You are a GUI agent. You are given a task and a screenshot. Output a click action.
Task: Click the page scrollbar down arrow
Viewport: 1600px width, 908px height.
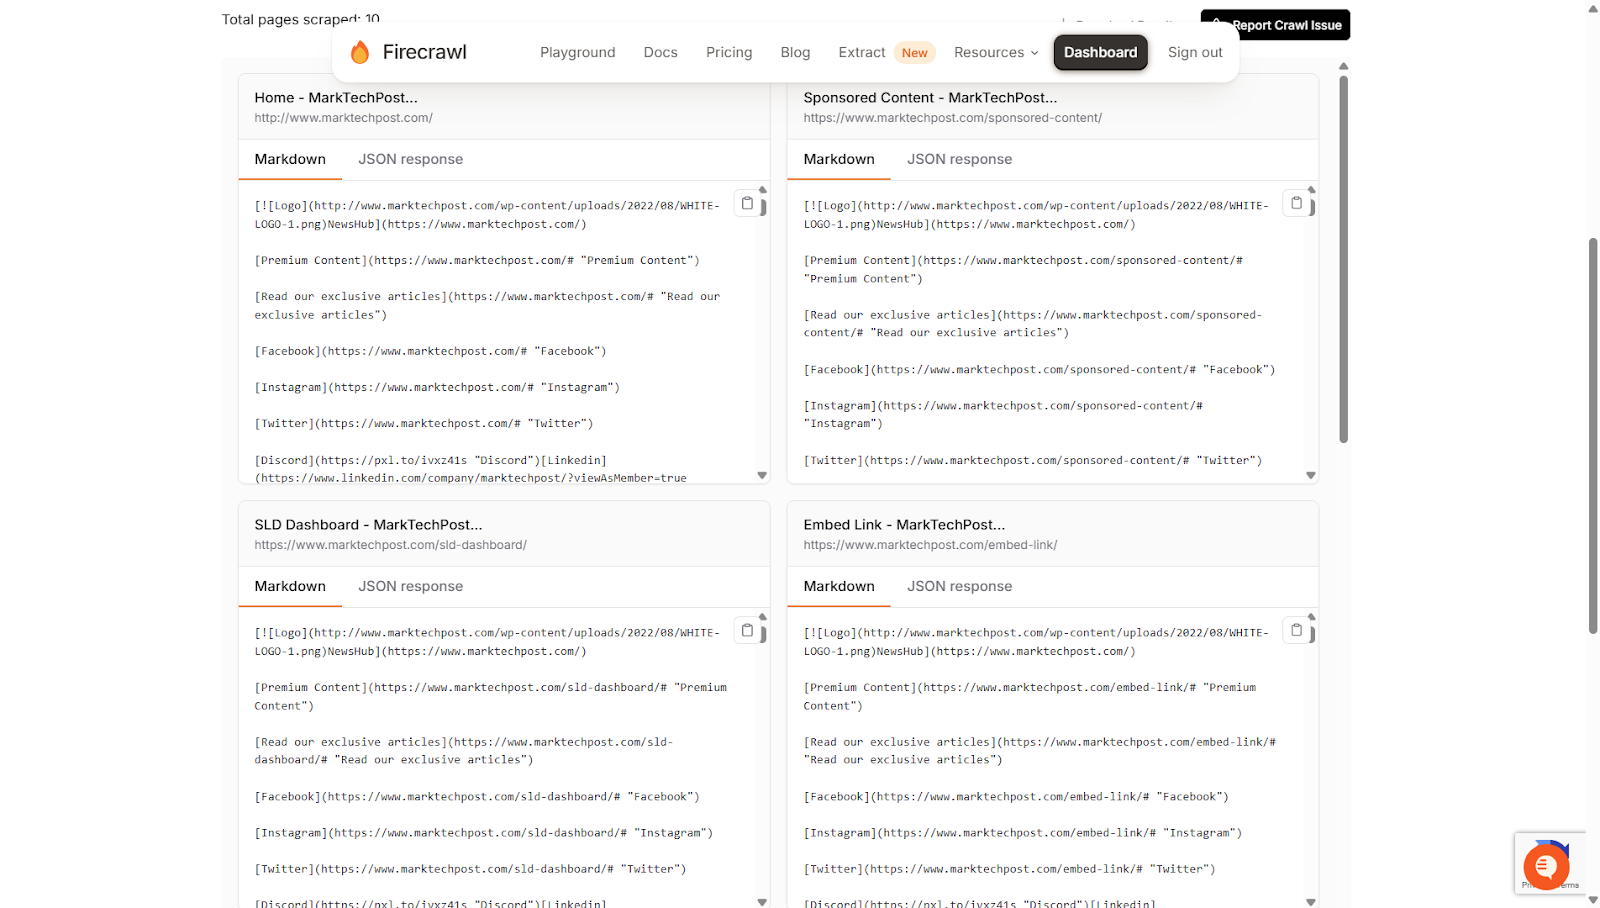[1593, 900]
